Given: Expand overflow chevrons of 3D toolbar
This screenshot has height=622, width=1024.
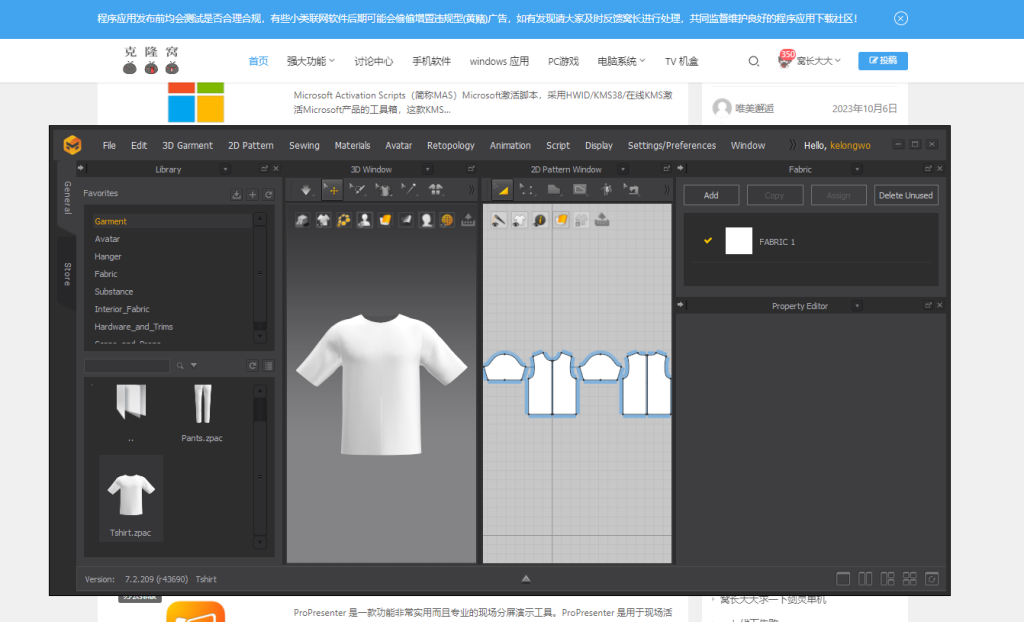Looking at the screenshot, I should coord(471,190).
